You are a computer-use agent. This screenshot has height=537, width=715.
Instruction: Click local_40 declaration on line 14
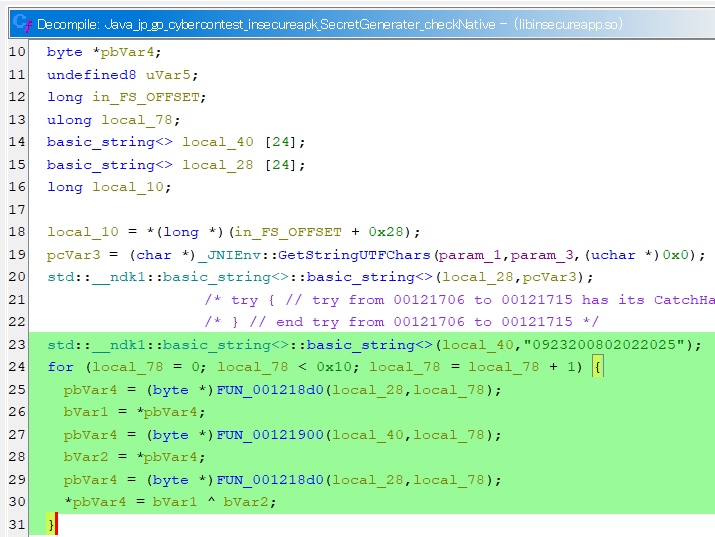click(x=218, y=142)
